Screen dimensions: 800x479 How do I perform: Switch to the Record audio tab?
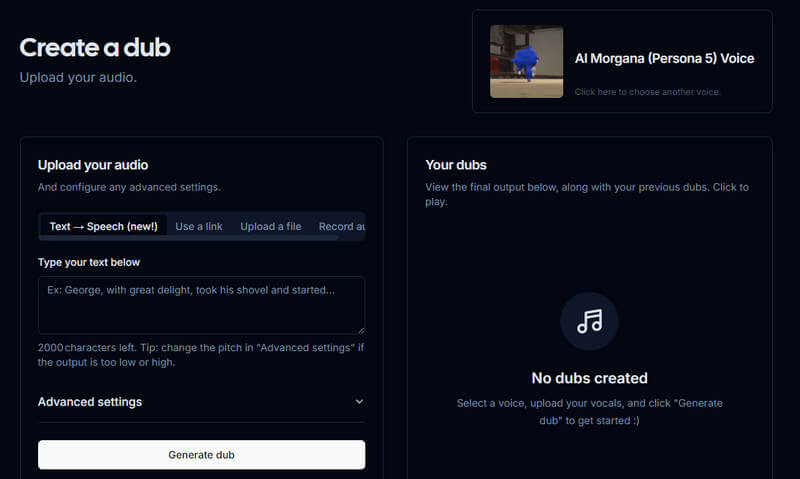[x=341, y=226]
